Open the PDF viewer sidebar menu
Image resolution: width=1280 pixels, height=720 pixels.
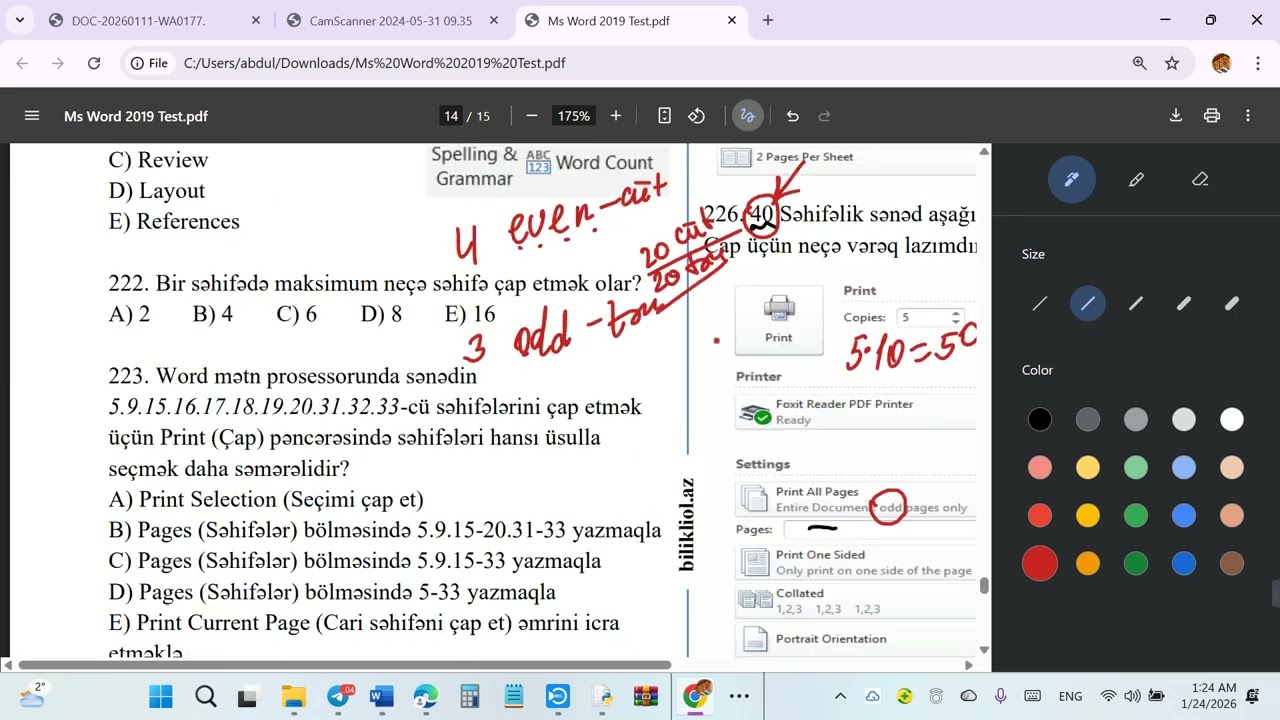click(x=32, y=116)
